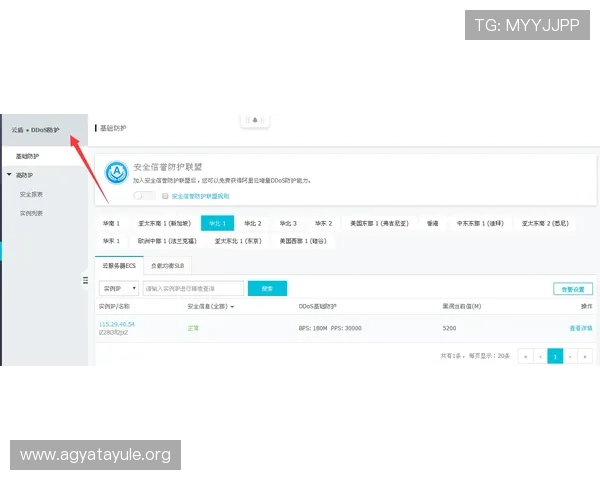Image resolution: width=600 pixels, height=480 pixels.
Task: Choose region 中东东部 1 (迪拜)
Action: tap(480, 223)
